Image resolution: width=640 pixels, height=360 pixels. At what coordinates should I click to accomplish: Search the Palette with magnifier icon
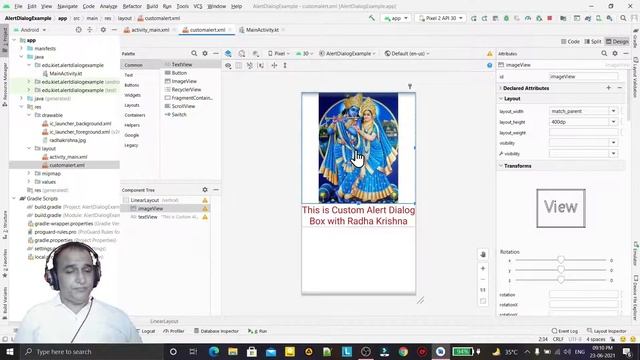tap(194, 53)
